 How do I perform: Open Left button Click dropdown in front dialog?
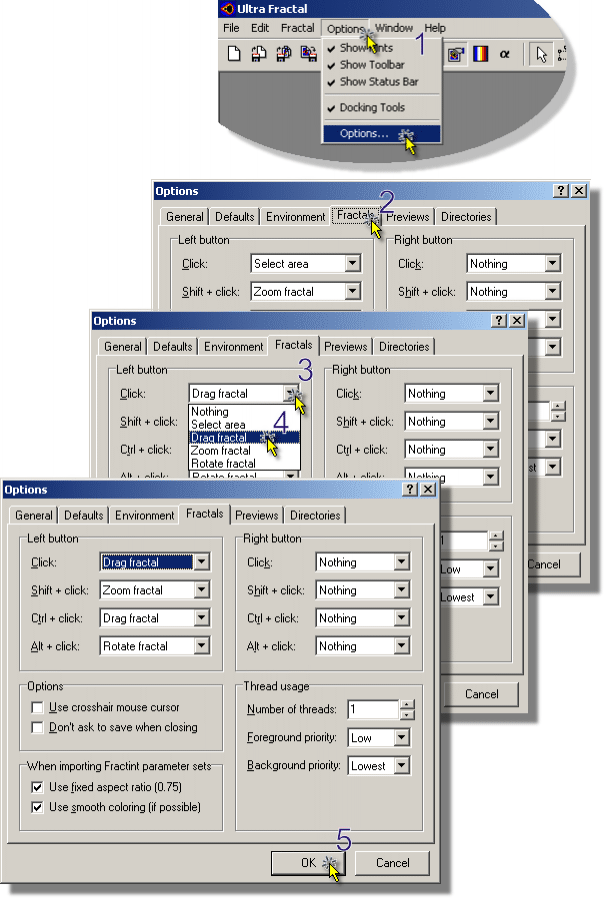point(202,562)
